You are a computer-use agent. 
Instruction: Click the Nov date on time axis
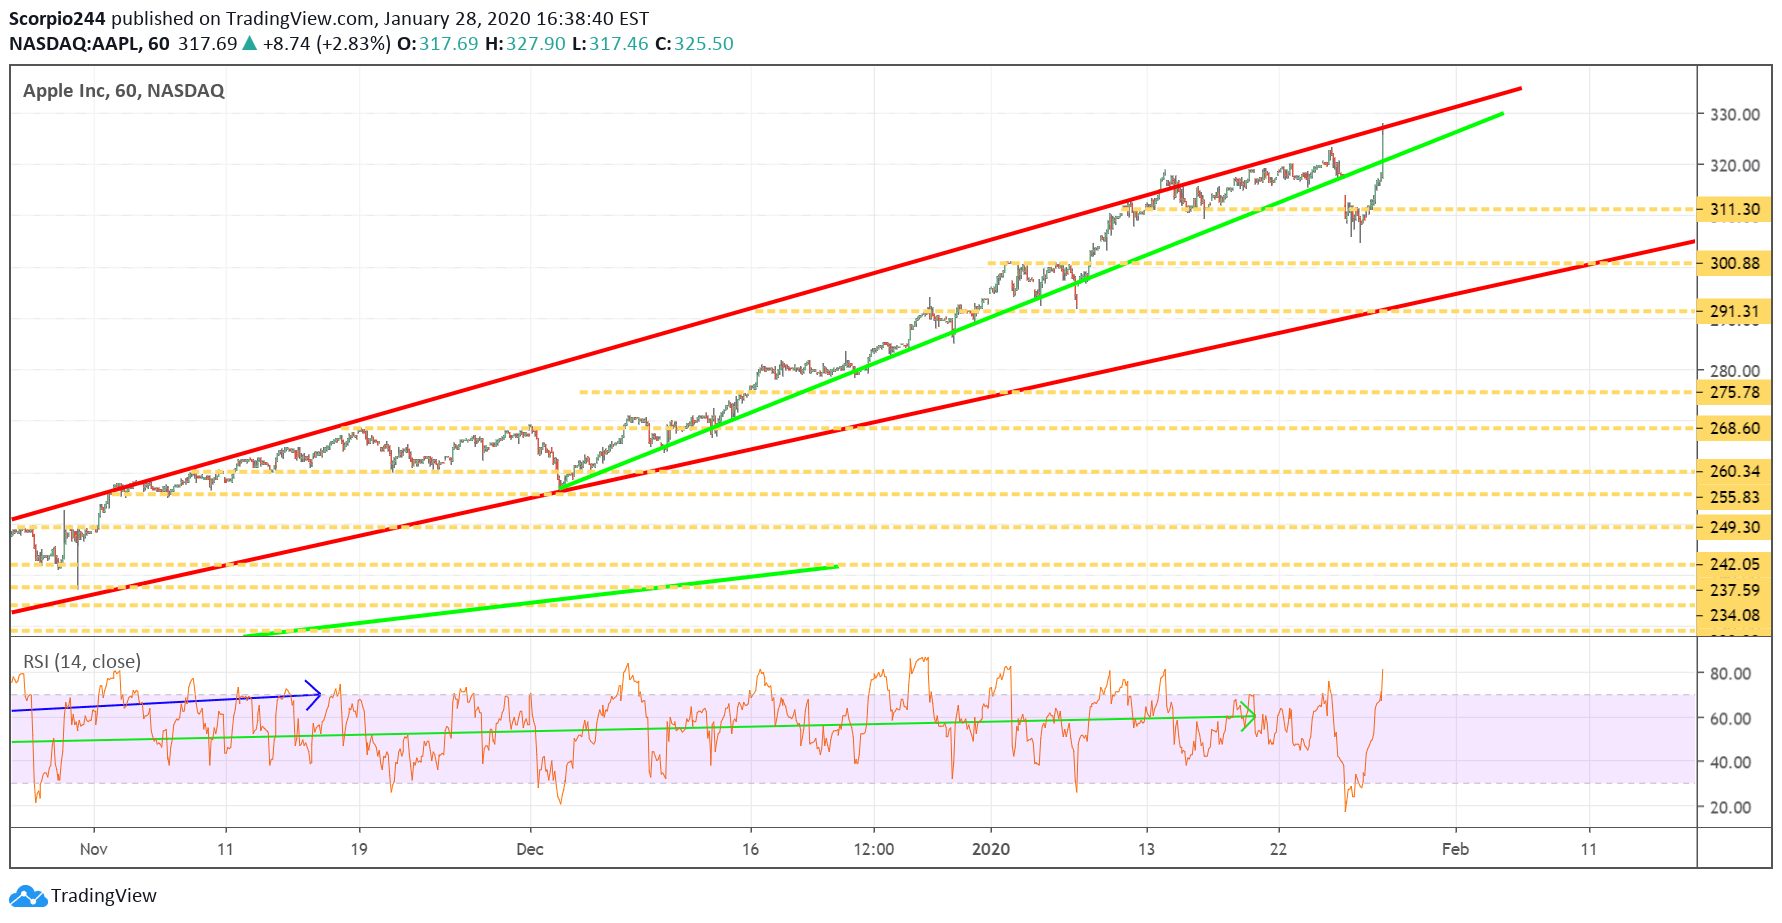(93, 850)
